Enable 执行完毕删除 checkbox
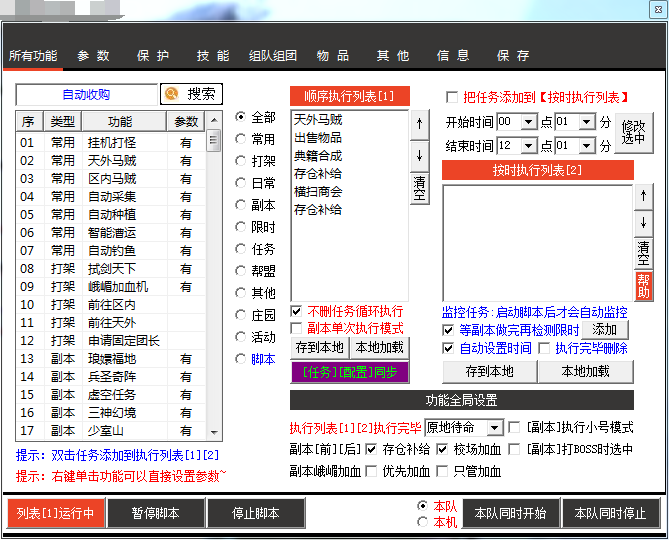The width and height of the screenshot is (669, 540). pyautogui.click(x=544, y=348)
